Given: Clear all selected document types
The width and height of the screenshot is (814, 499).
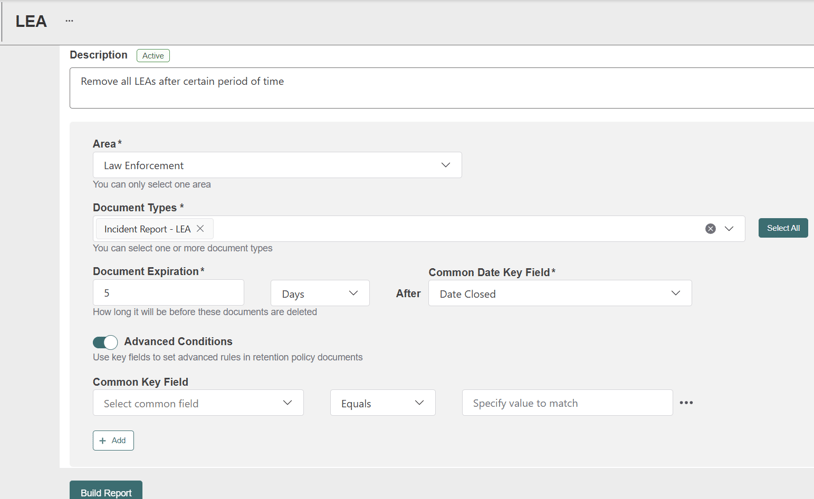Looking at the screenshot, I should click(710, 228).
